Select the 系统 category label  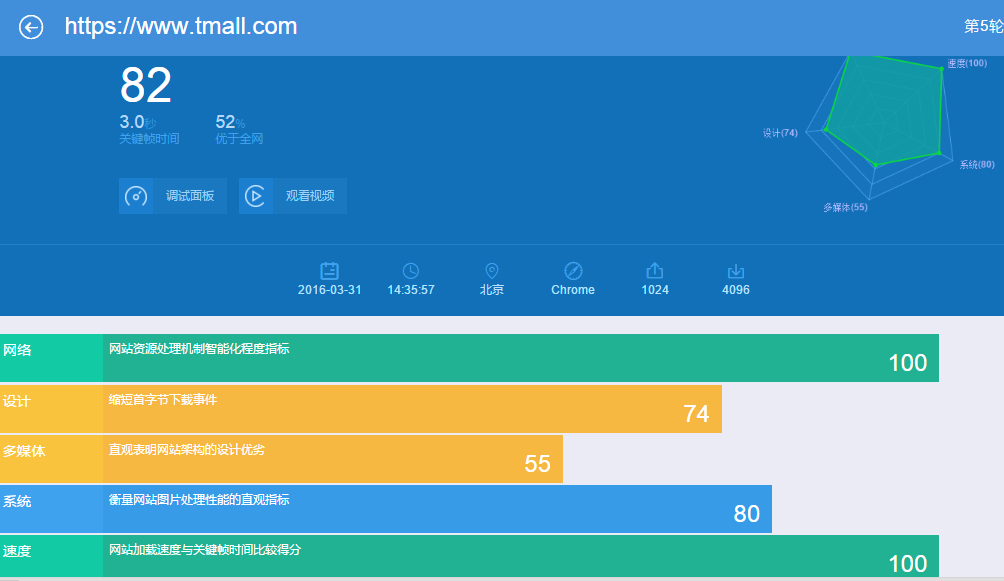coord(17,502)
